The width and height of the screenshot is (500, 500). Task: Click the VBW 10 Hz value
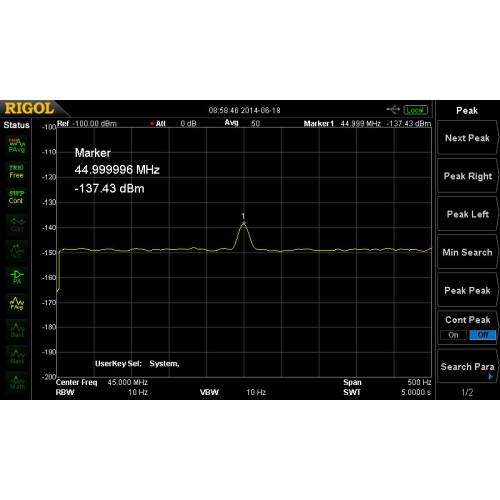click(x=256, y=392)
